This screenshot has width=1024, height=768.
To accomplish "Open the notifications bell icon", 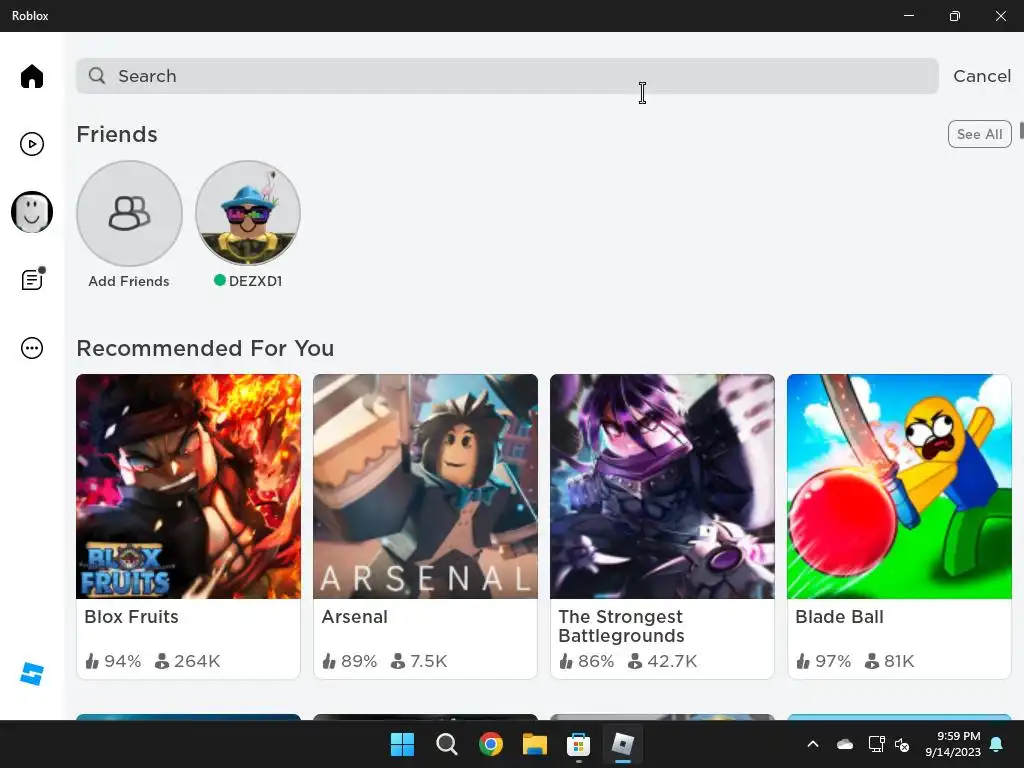I will click(x=997, y=744).
